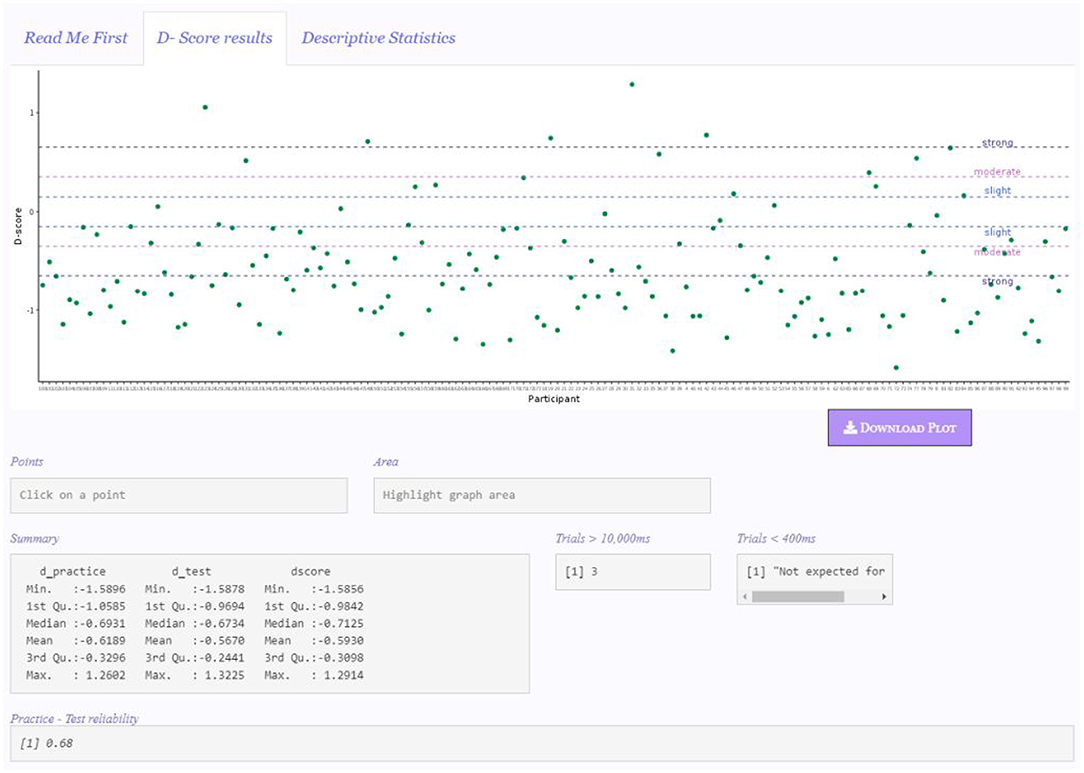Screen dimensions: 1084x773
Task: Click the 'Click on a point' output box
Action: coord(178,495)
